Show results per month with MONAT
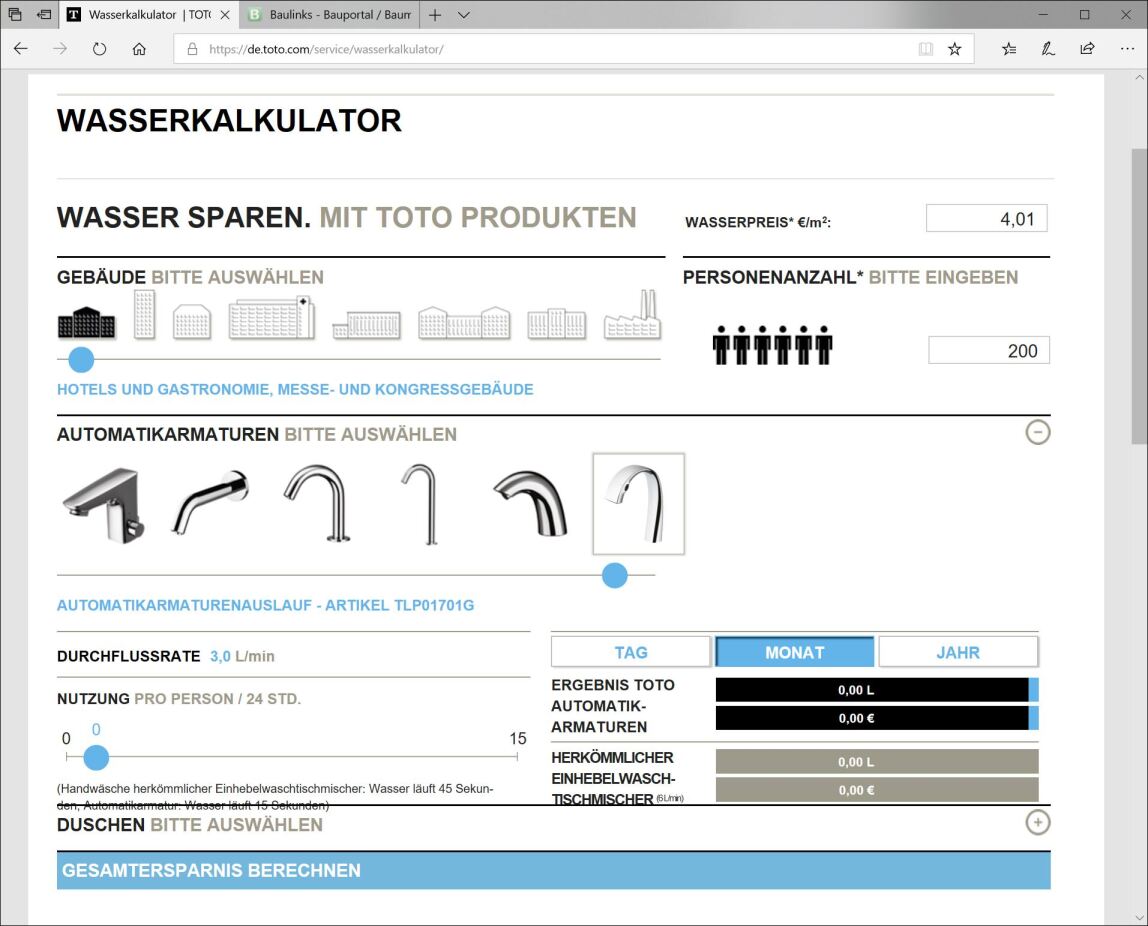Viewport: 1148px width, 926px height. (794, 651)
